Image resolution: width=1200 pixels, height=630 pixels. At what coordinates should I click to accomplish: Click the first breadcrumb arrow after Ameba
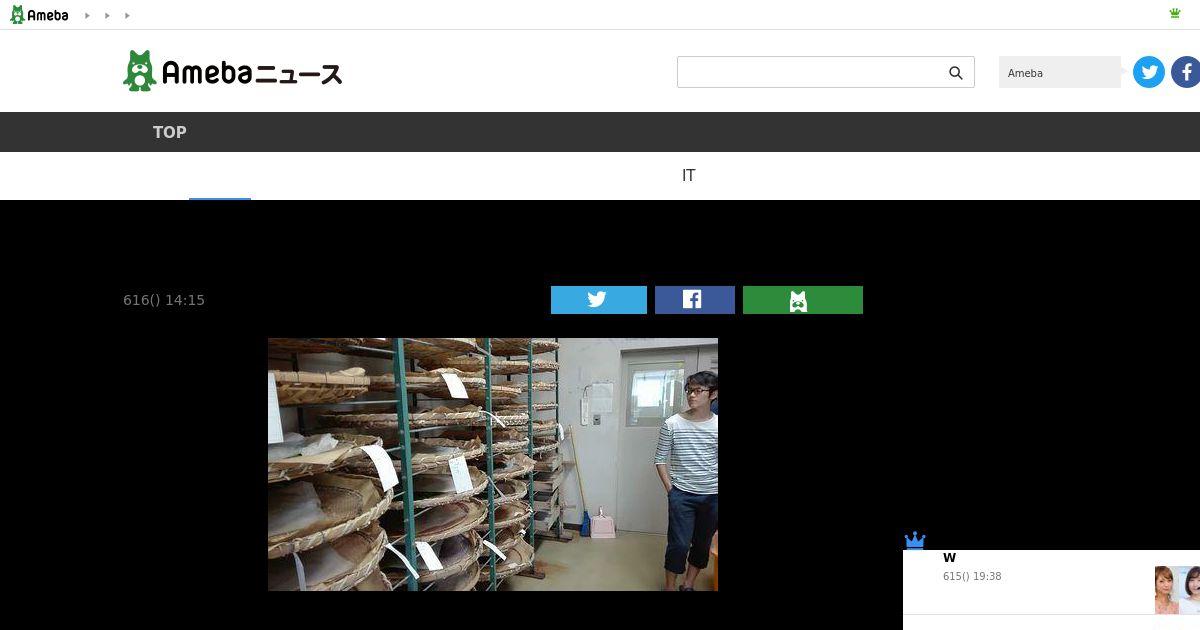(87, 16)
